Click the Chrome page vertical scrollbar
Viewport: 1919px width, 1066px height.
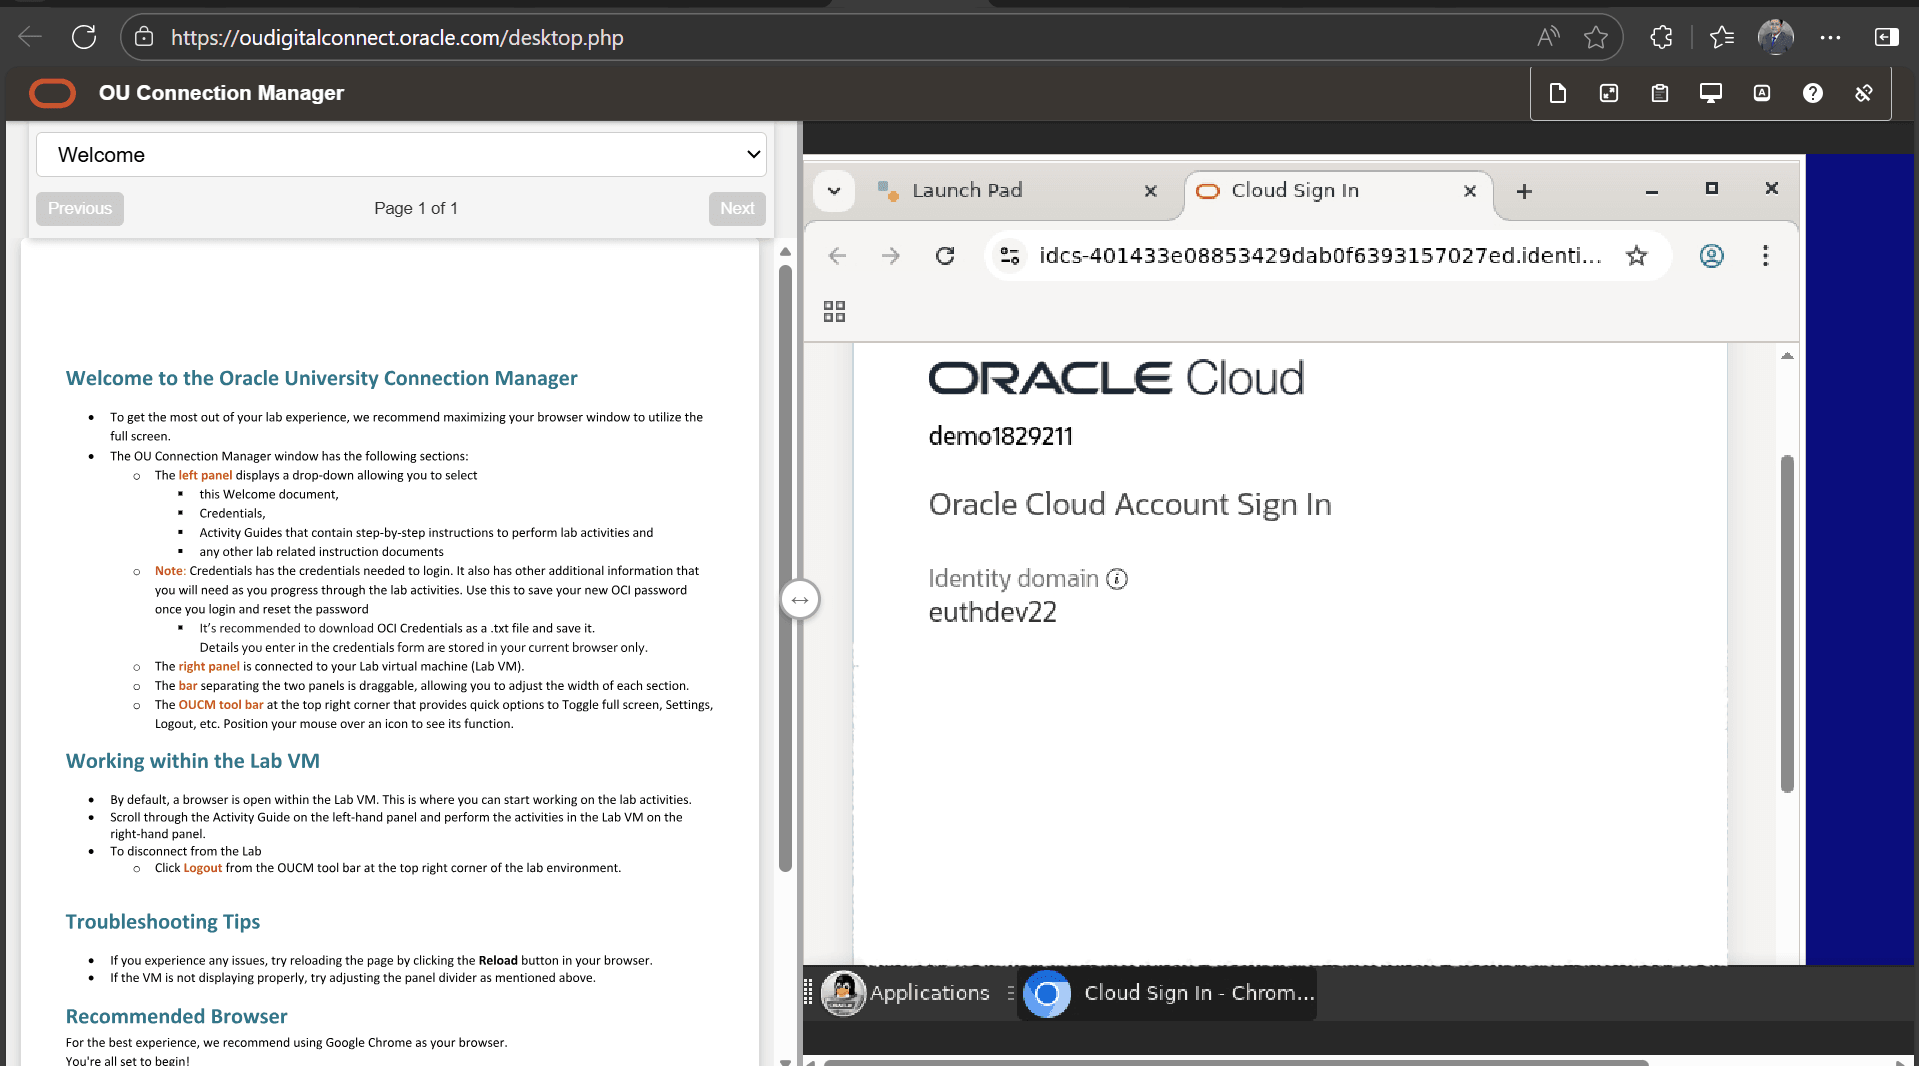[1787, 624]
